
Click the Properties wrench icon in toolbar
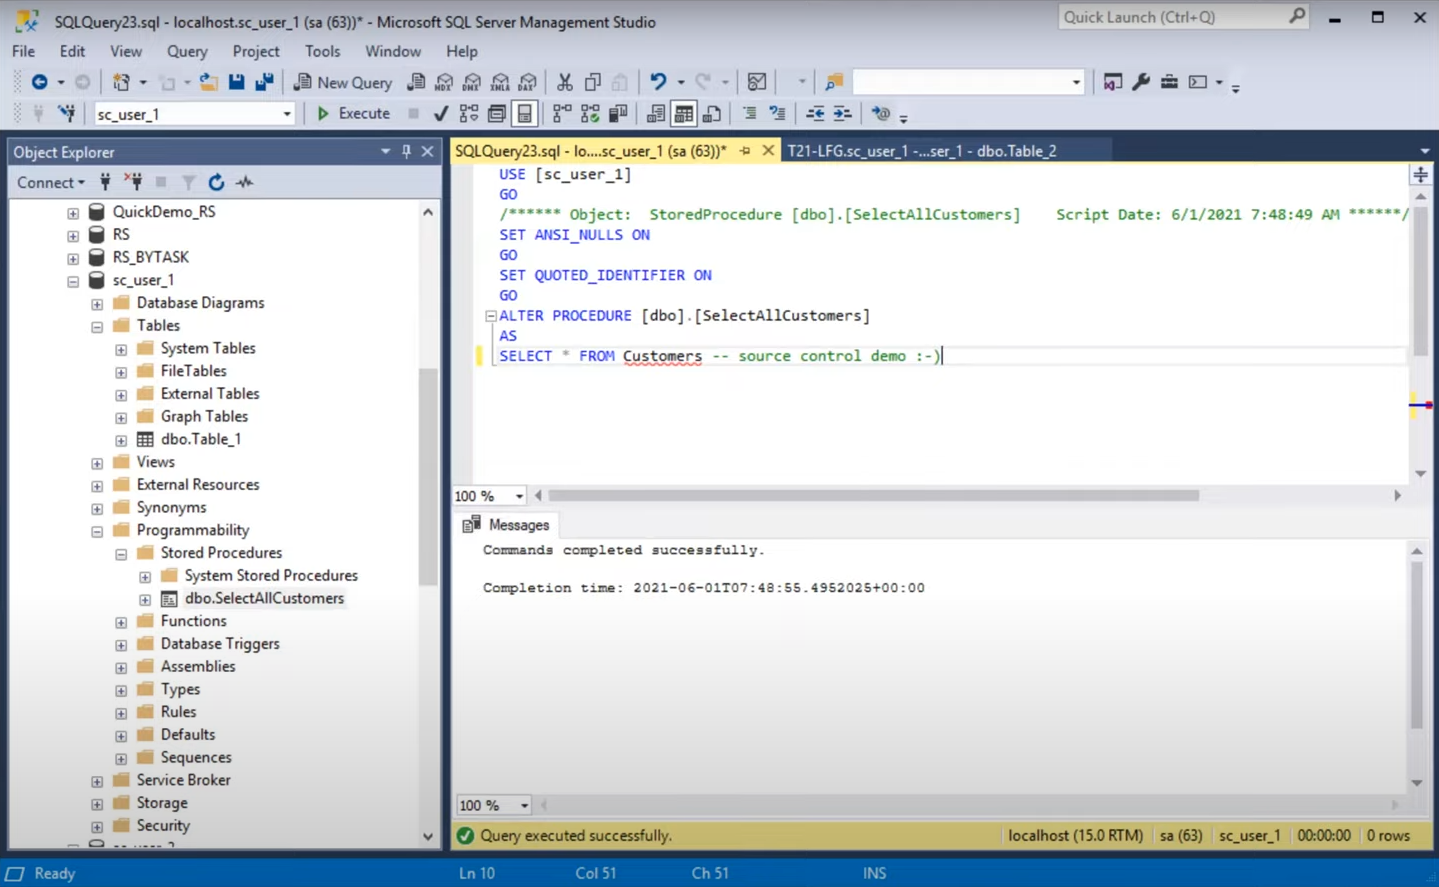tap(1141, 82)
